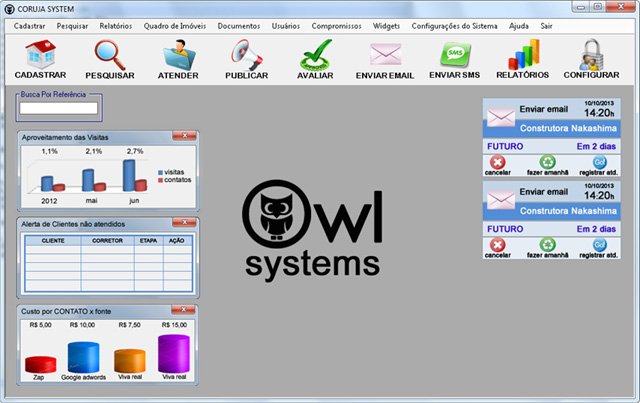
Task: Open the Relatórios menu
Action: pyautogui.click(x=116, y=26)
